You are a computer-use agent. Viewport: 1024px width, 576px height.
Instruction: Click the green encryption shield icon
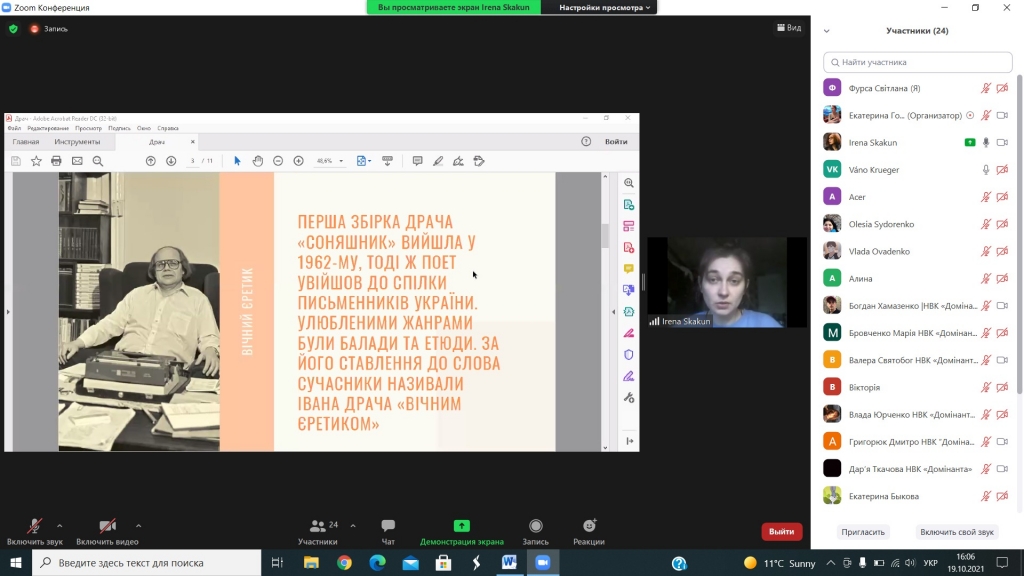click(x=13, y=29)
